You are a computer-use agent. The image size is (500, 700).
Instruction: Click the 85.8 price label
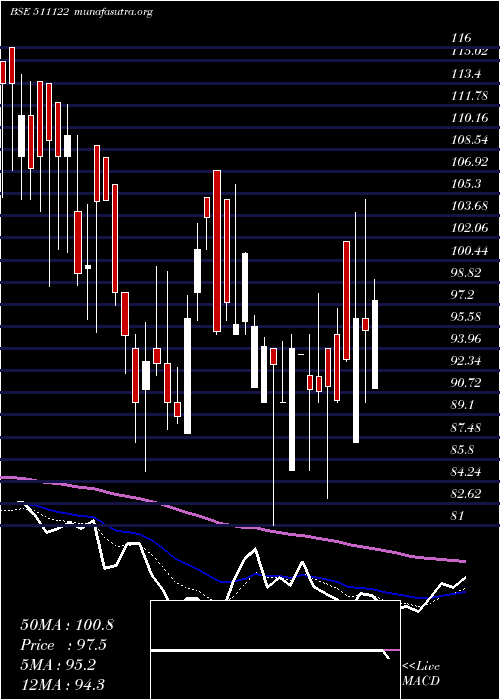click(462, 449)
